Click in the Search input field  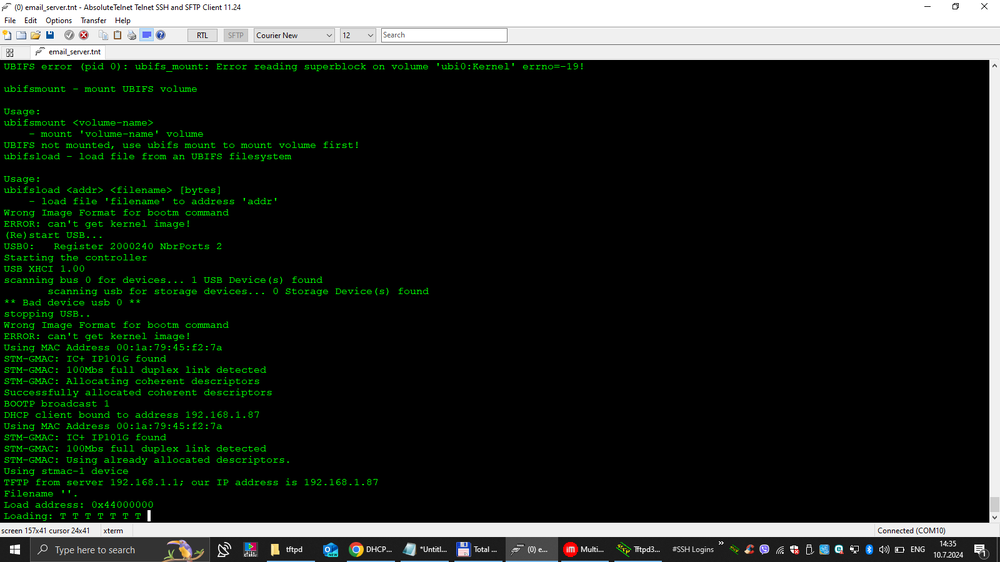(x=444, y=35)
